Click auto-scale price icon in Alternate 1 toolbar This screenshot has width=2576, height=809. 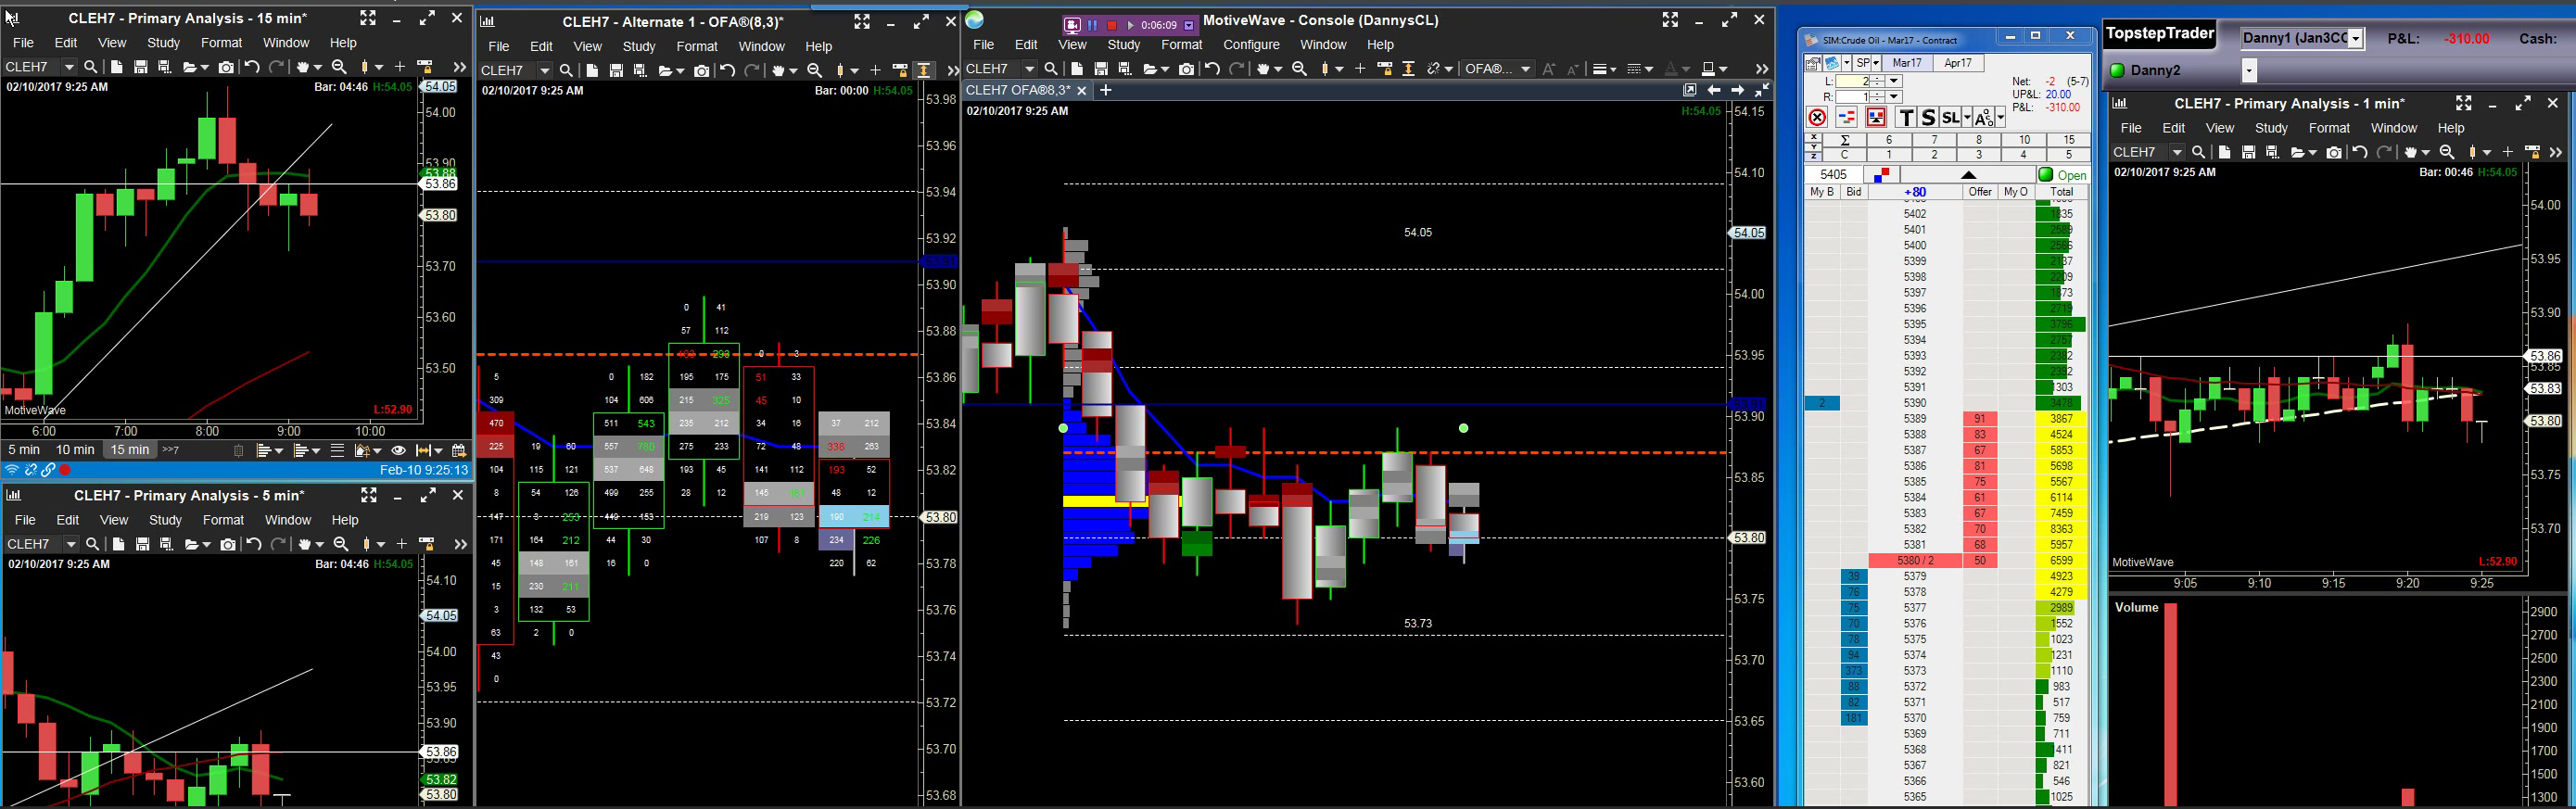point(924,71)
